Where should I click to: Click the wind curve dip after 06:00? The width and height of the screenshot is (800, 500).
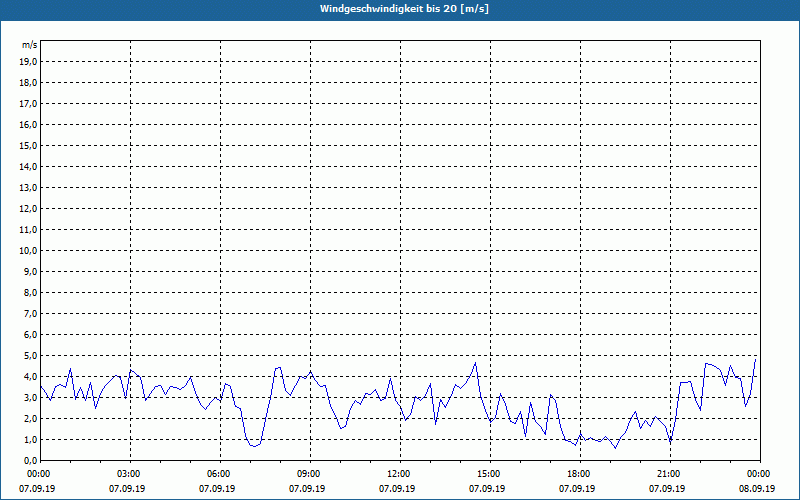[254, 446]
